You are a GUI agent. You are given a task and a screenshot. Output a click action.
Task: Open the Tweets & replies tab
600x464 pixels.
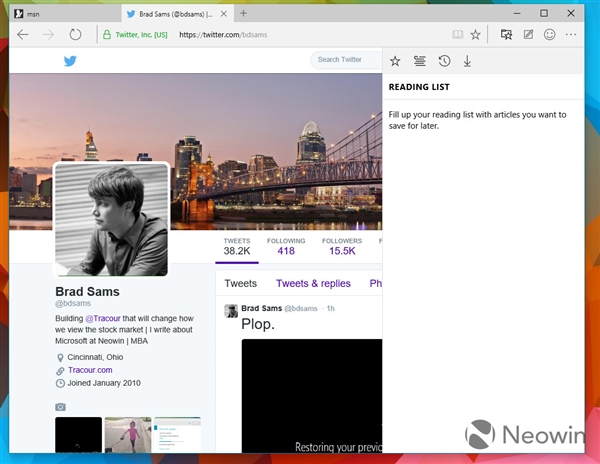tap(313, 283)
